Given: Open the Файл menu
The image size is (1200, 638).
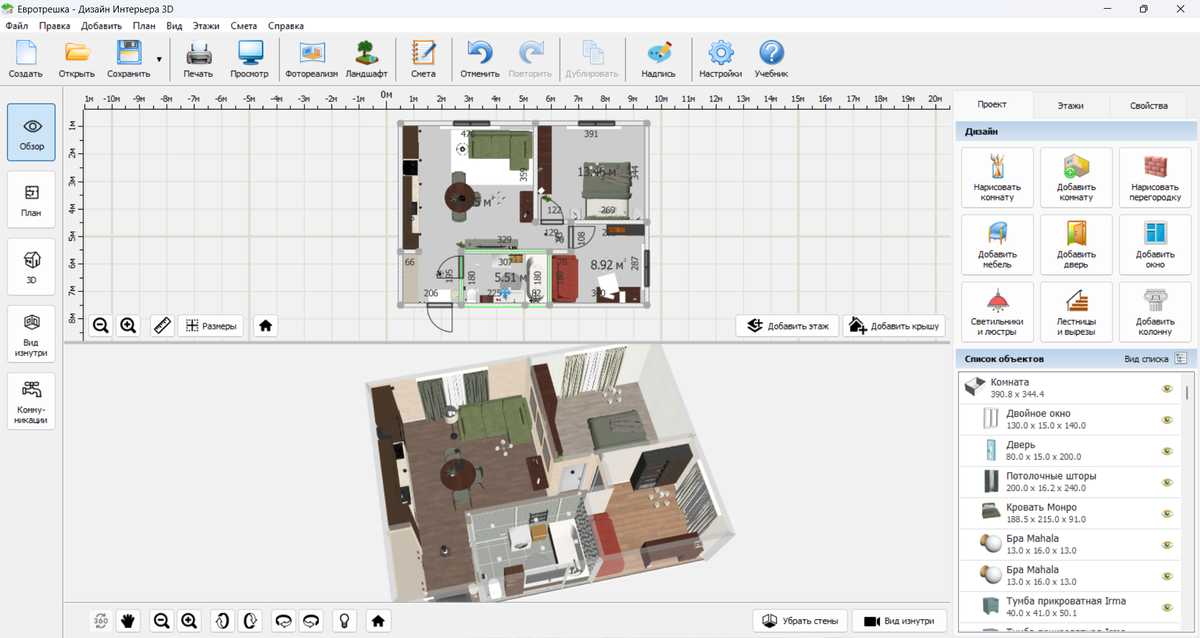Looking at the screenshot, I should coord(16,25).
